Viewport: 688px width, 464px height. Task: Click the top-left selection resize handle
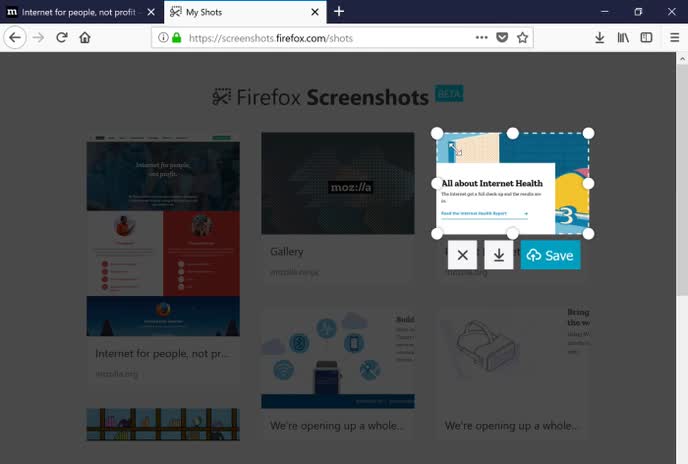click(437, 133)
